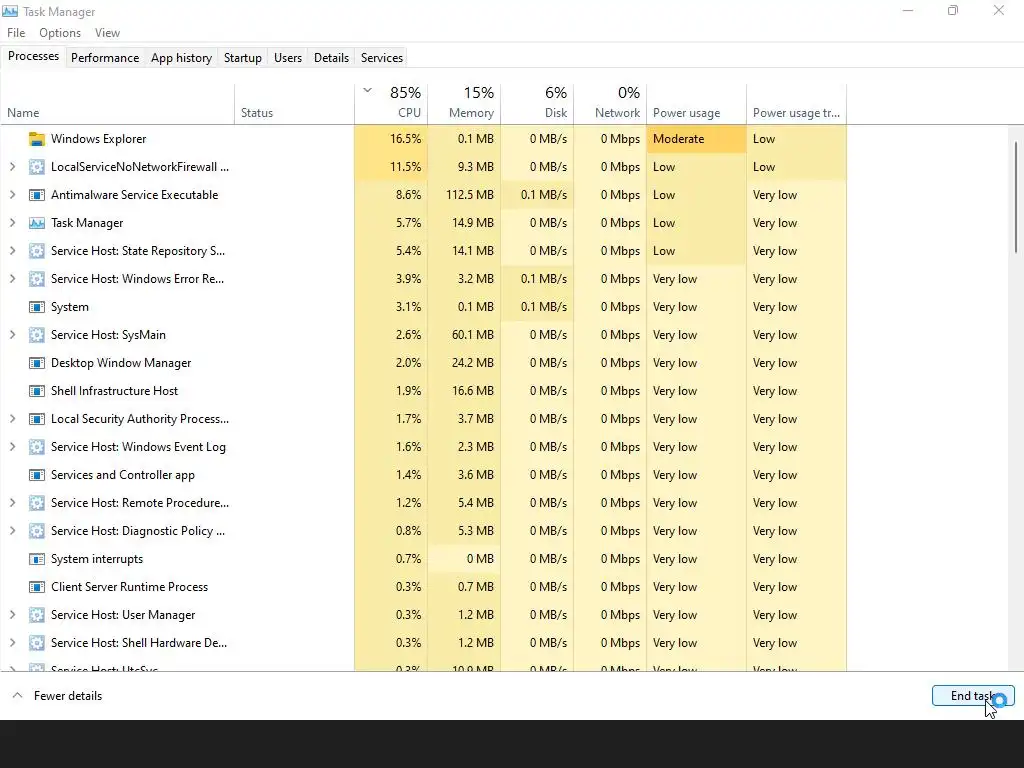
Task: Click the vertical scrollbar of process list
Action: [1016, 197]
